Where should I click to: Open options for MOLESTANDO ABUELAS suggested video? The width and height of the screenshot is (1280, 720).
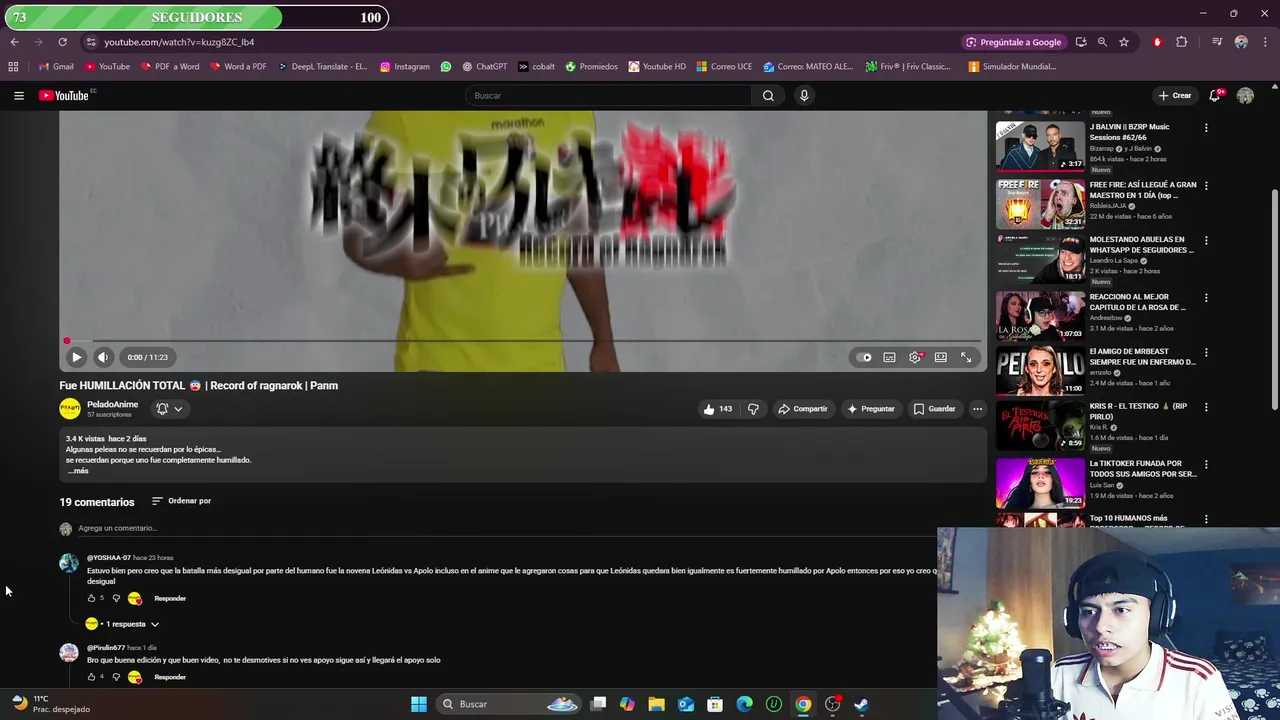[1206, 240]
